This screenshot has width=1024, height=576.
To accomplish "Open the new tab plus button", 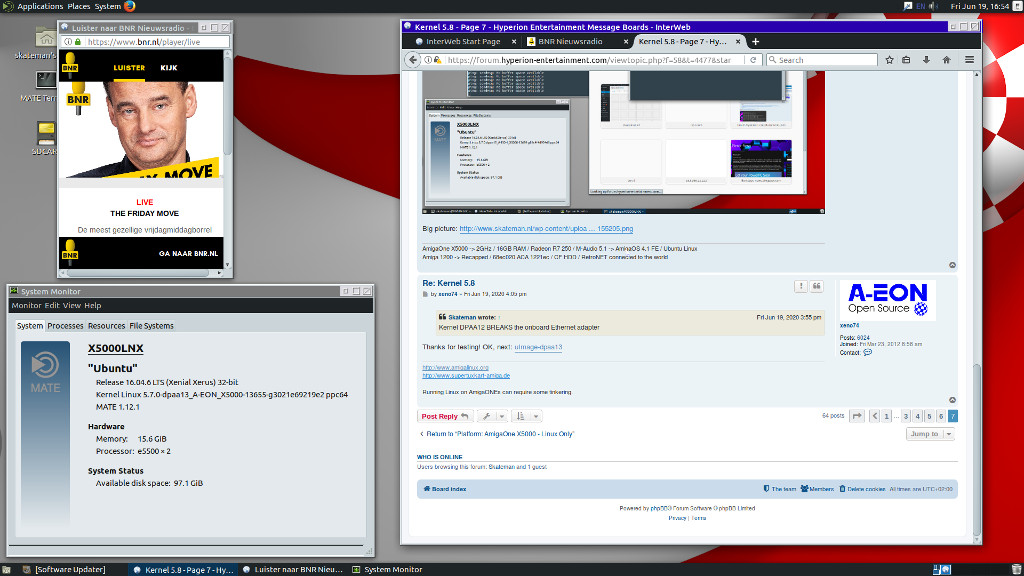I will click(755, 41).
